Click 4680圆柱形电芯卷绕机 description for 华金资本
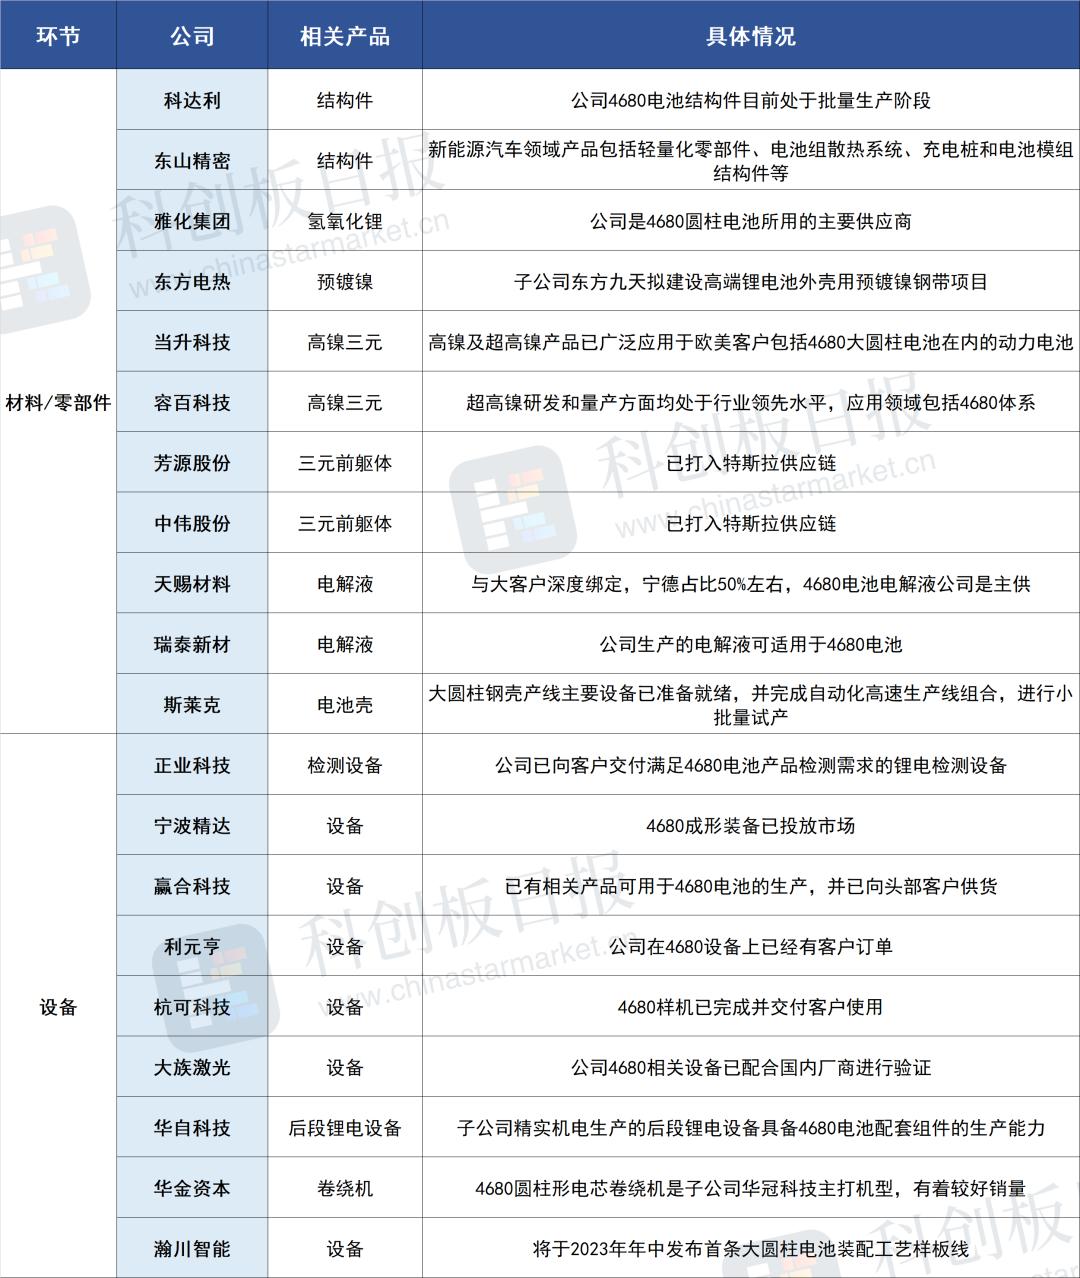 point(751,1188)
